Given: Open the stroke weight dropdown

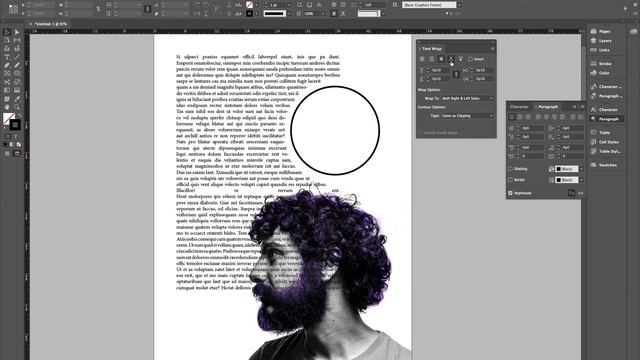Looking at the screenshot, I should pos(289,5).
